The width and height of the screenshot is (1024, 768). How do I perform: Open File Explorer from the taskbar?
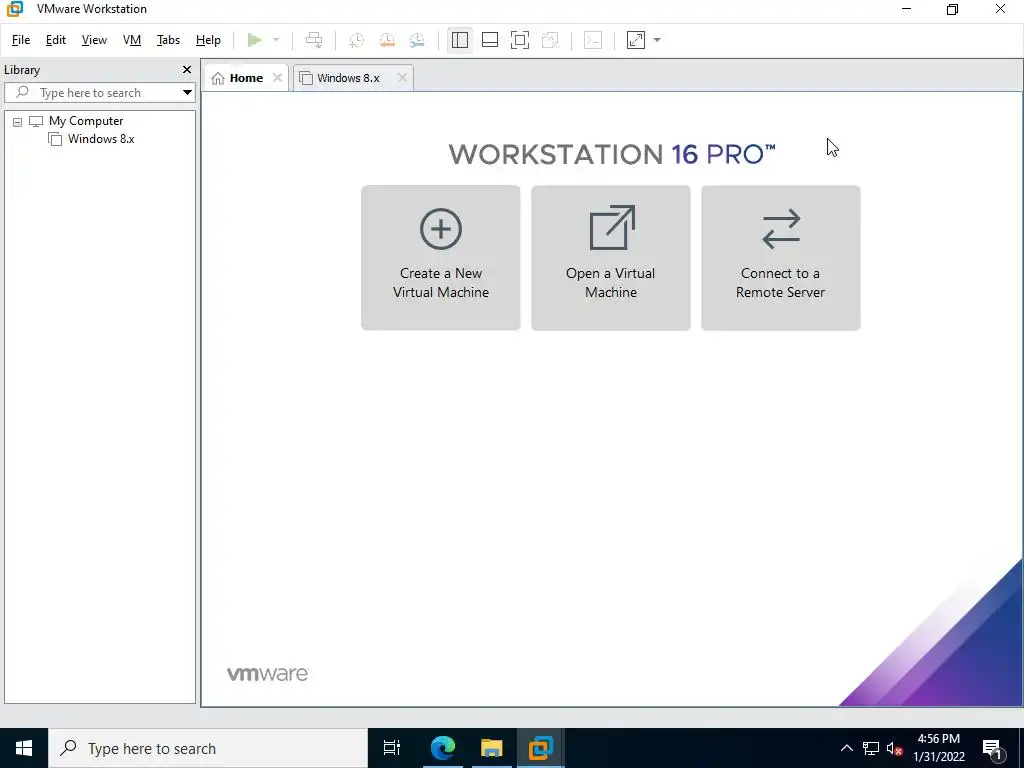click(x=492, y=748)
